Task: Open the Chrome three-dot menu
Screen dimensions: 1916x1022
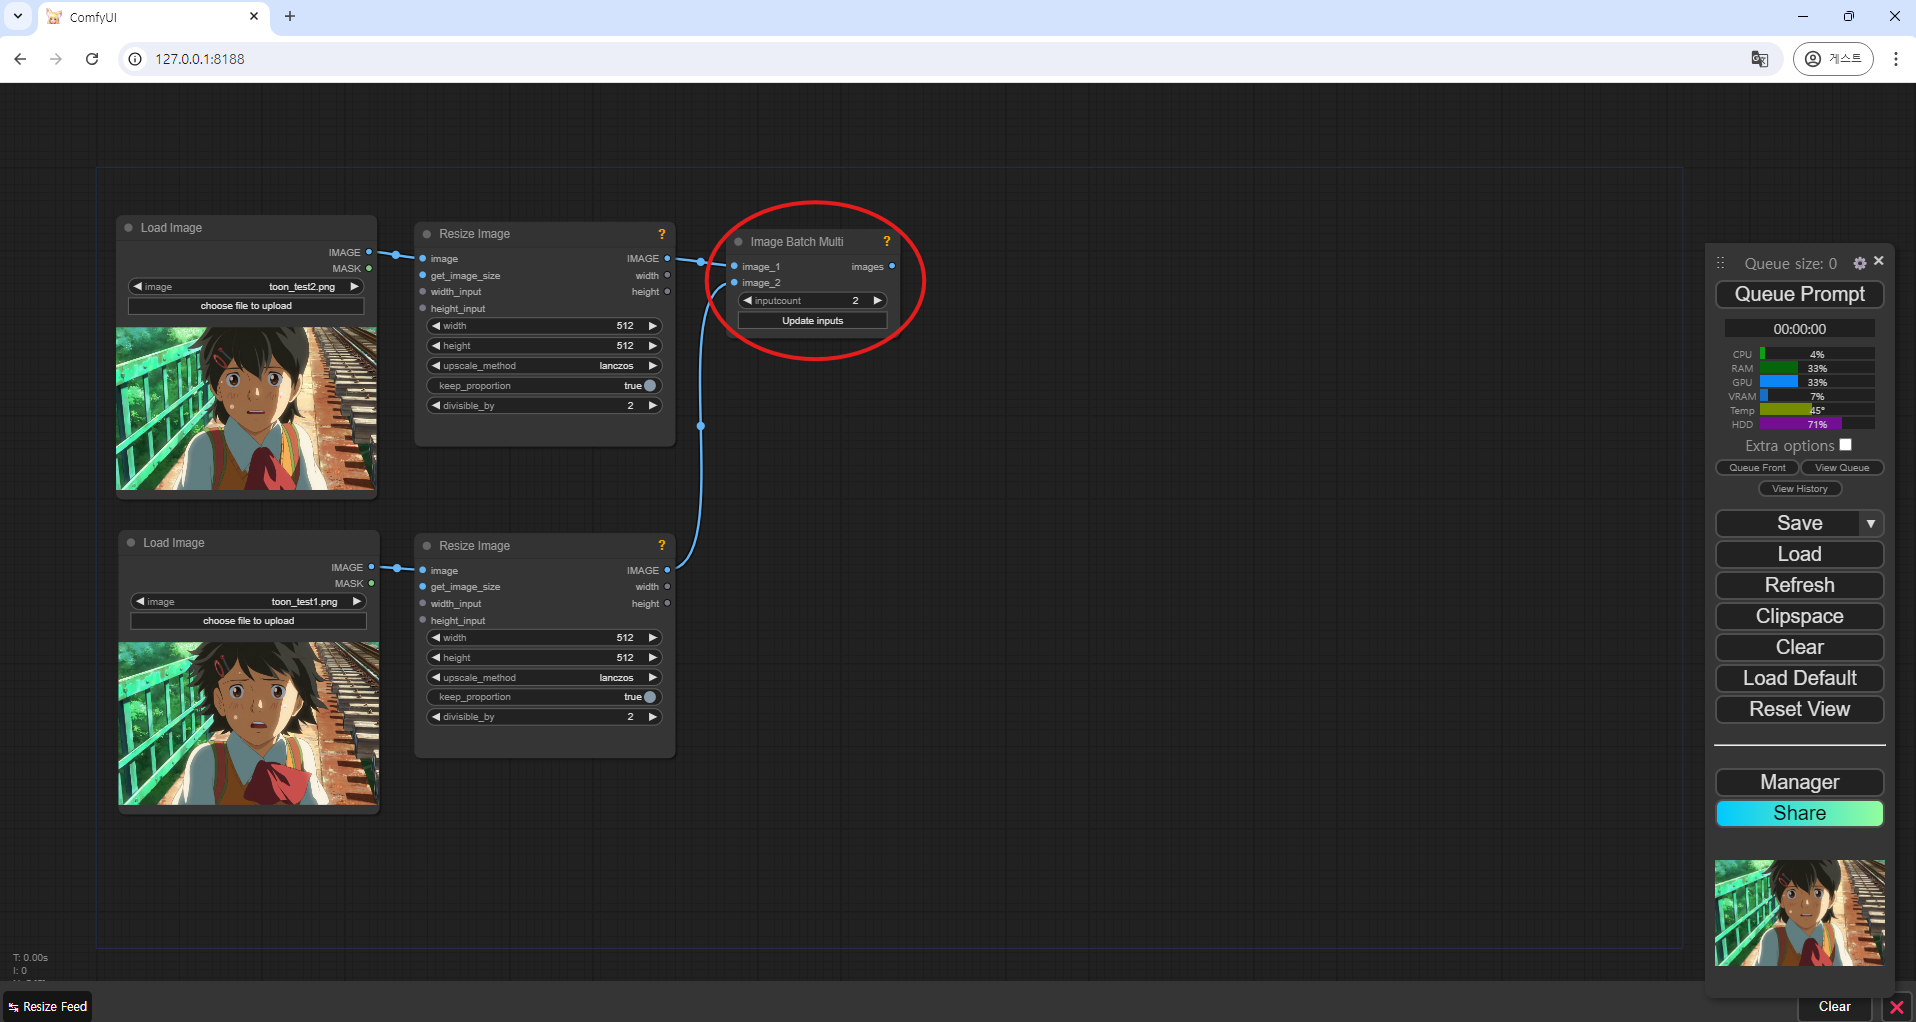Action: 1896,59
